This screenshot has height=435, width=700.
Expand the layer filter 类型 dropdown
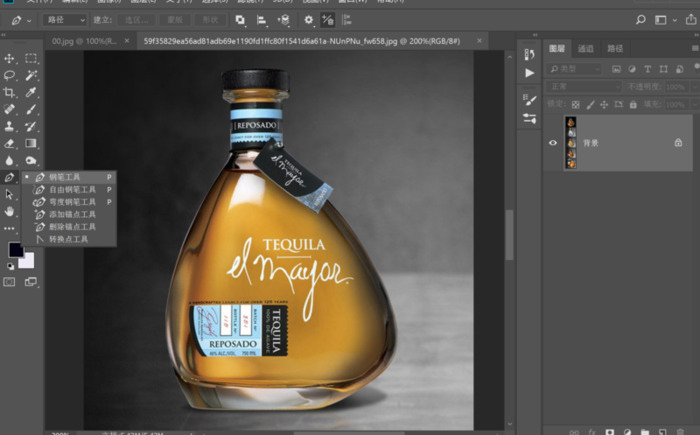click(x=575, y=69)
